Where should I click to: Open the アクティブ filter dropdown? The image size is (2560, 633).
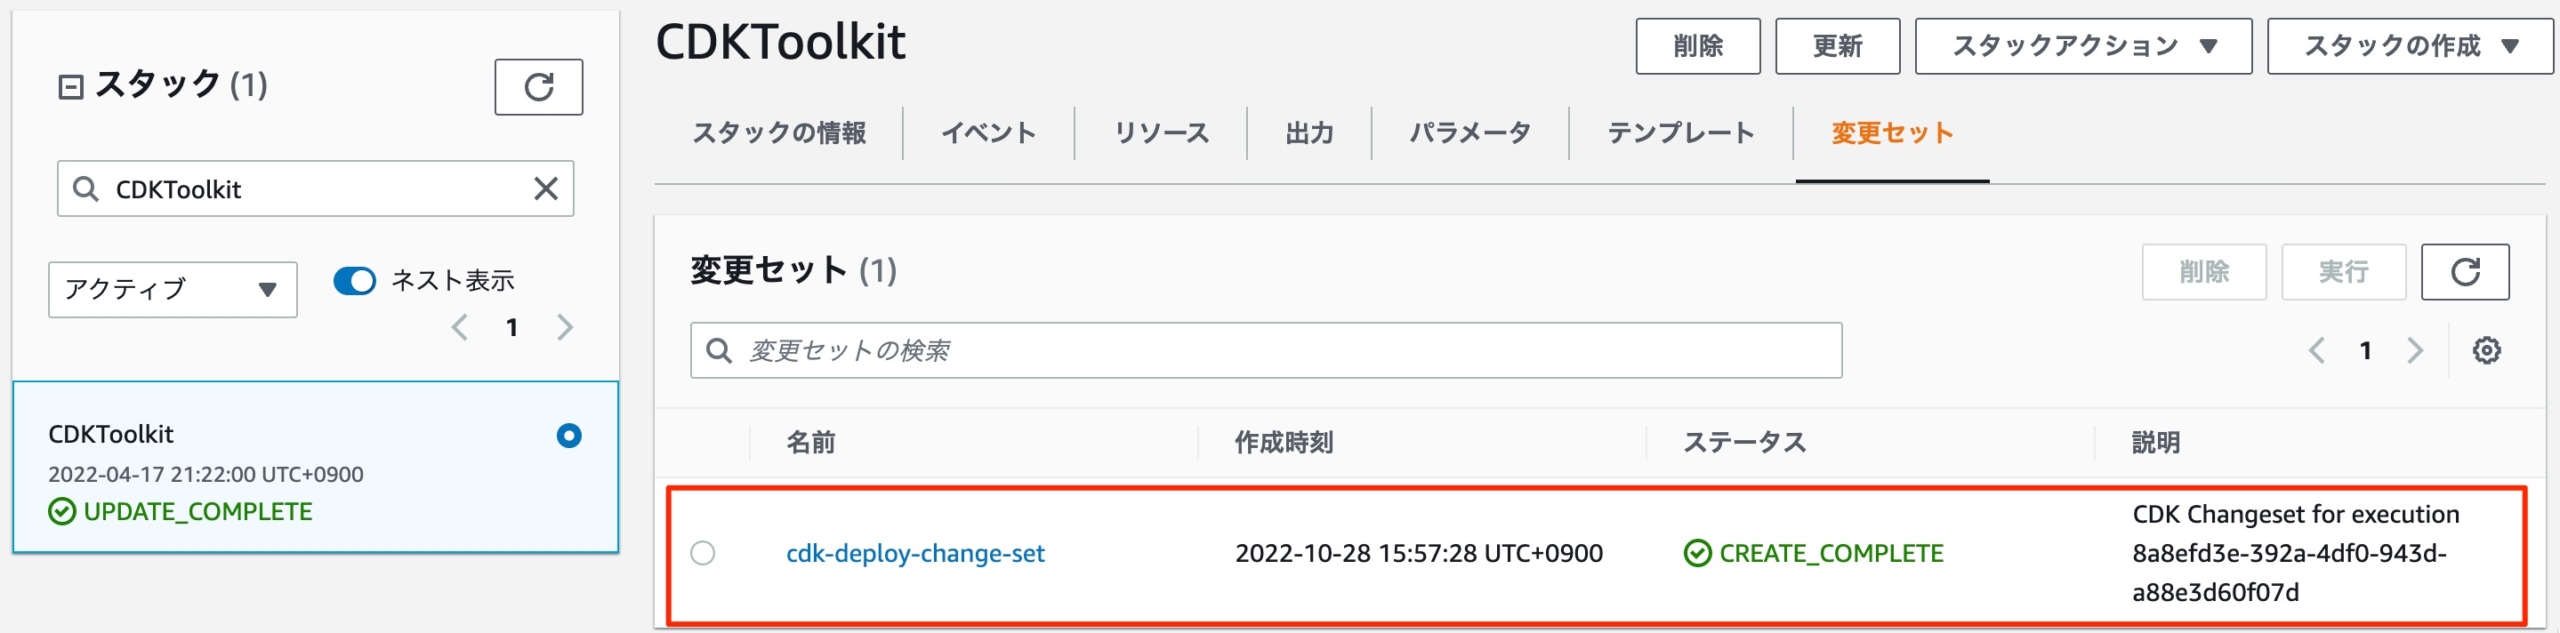click(171, 290)
